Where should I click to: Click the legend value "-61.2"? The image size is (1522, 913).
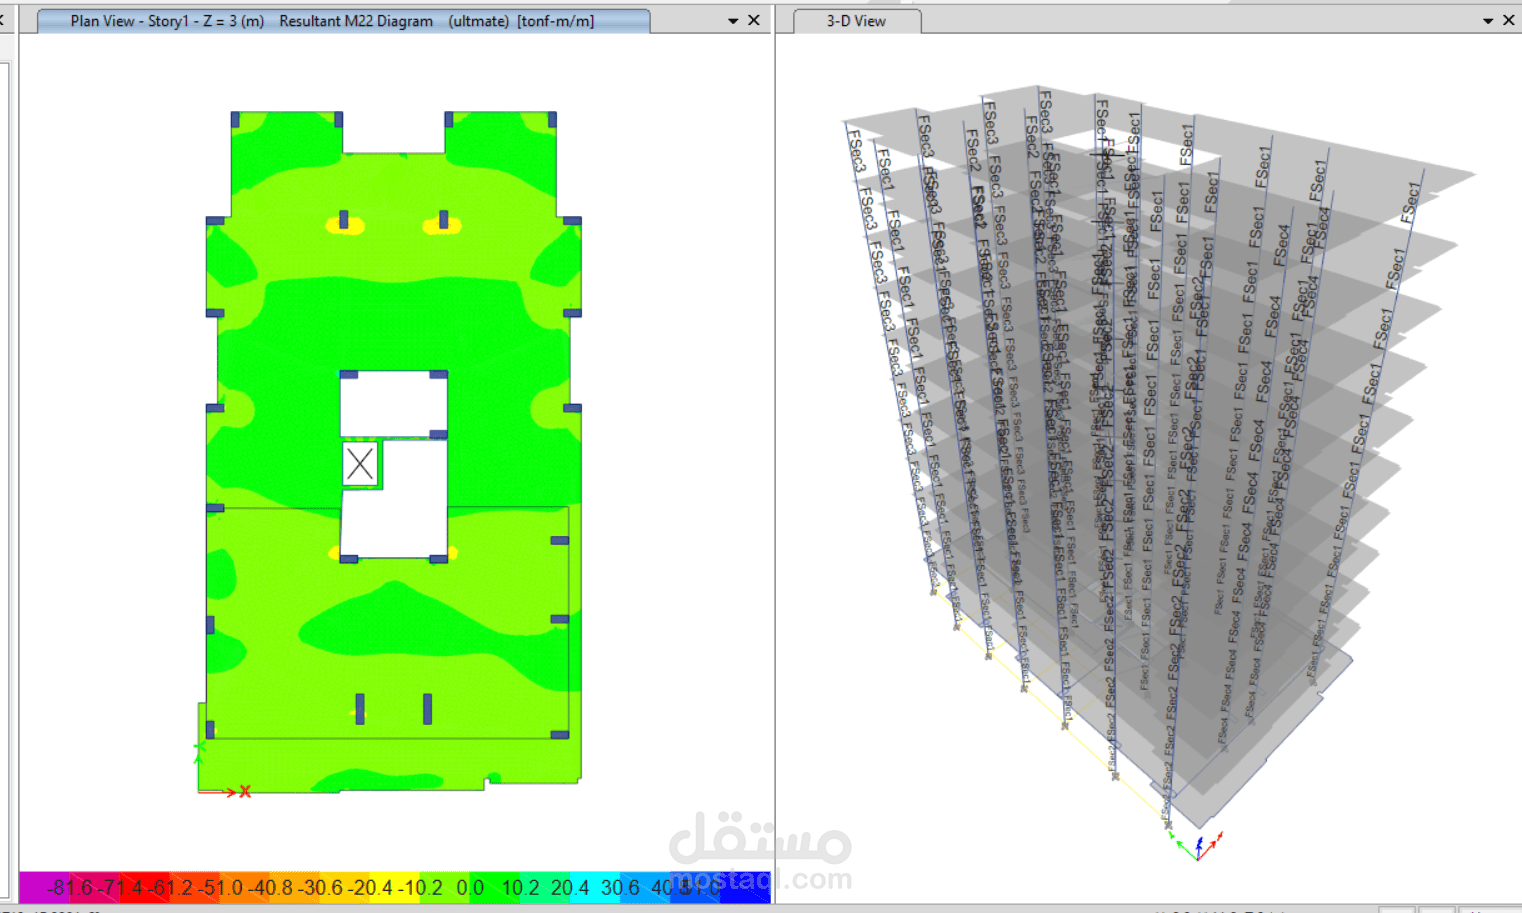click(x=171, y=887)
